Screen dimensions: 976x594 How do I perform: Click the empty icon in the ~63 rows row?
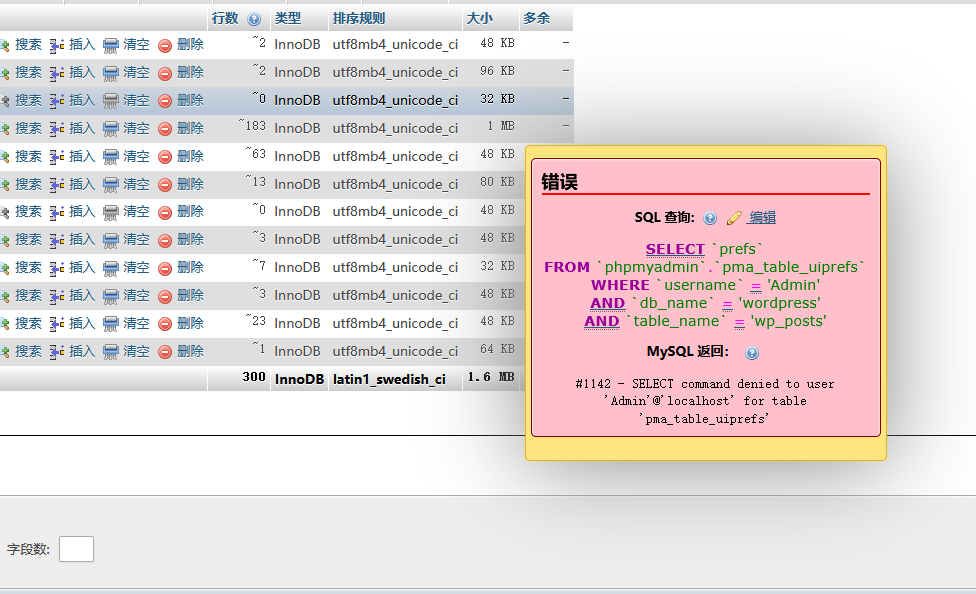coord(111,157)
